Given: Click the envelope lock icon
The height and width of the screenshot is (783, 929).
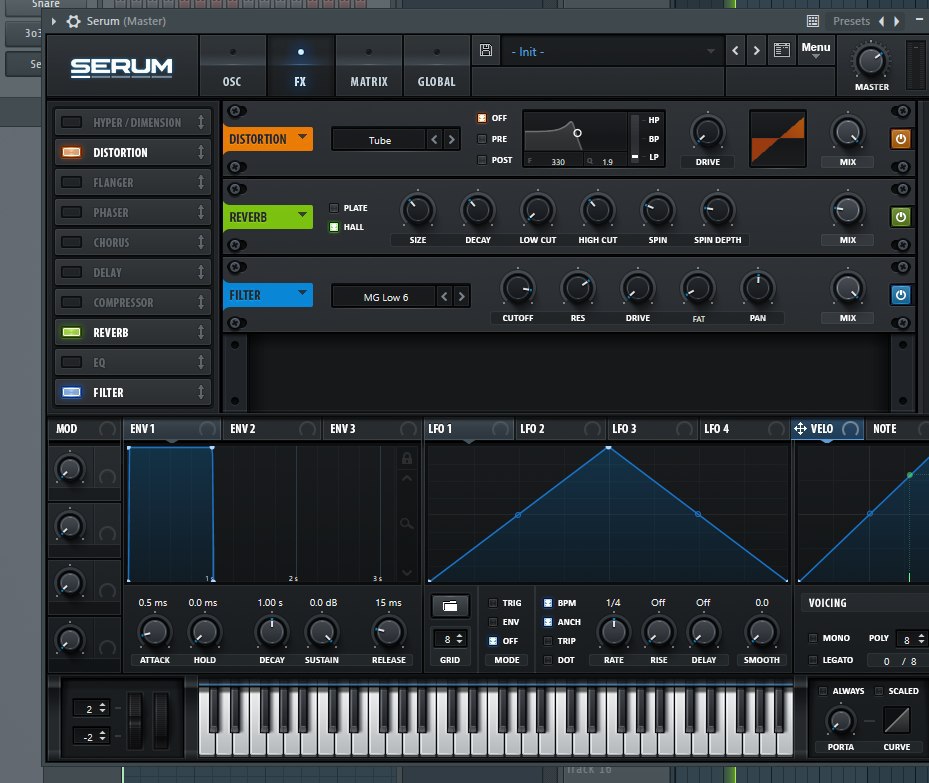Looking at the screenshot, I should coord(406,458).
